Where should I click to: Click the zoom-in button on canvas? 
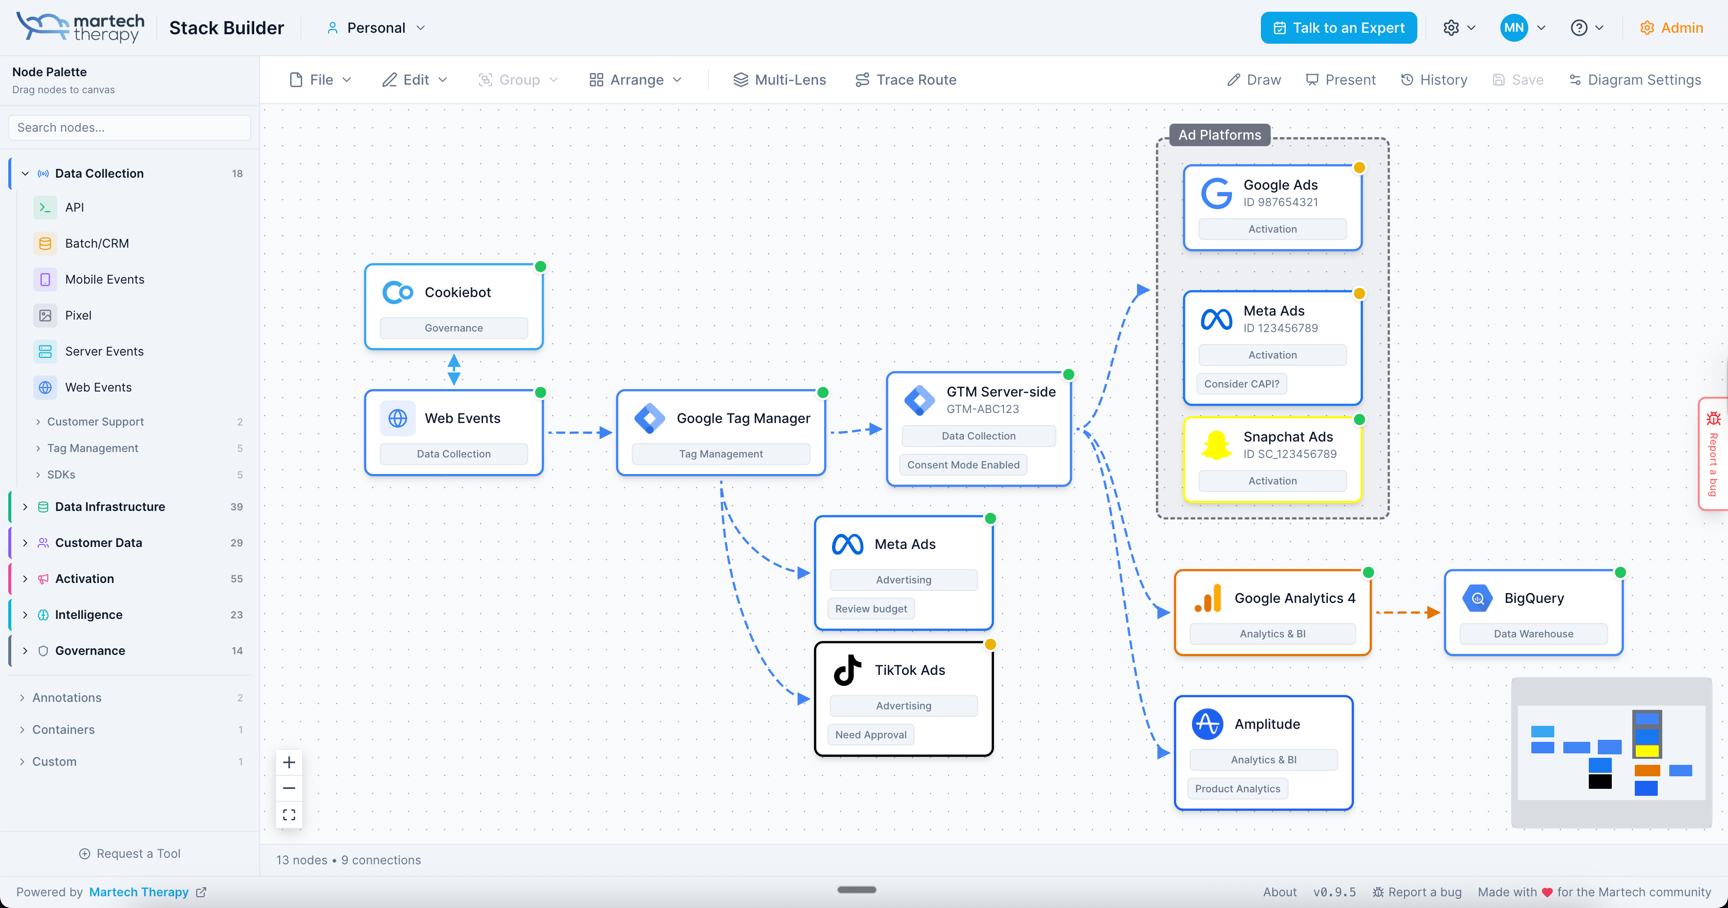[289, 762]
